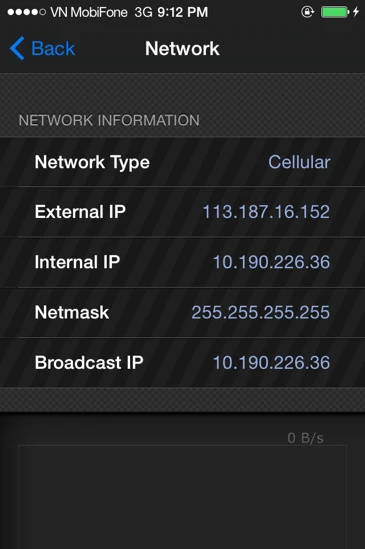
Task: Tap the 0 B/s traffic rate label
Action: pos(305,438)
